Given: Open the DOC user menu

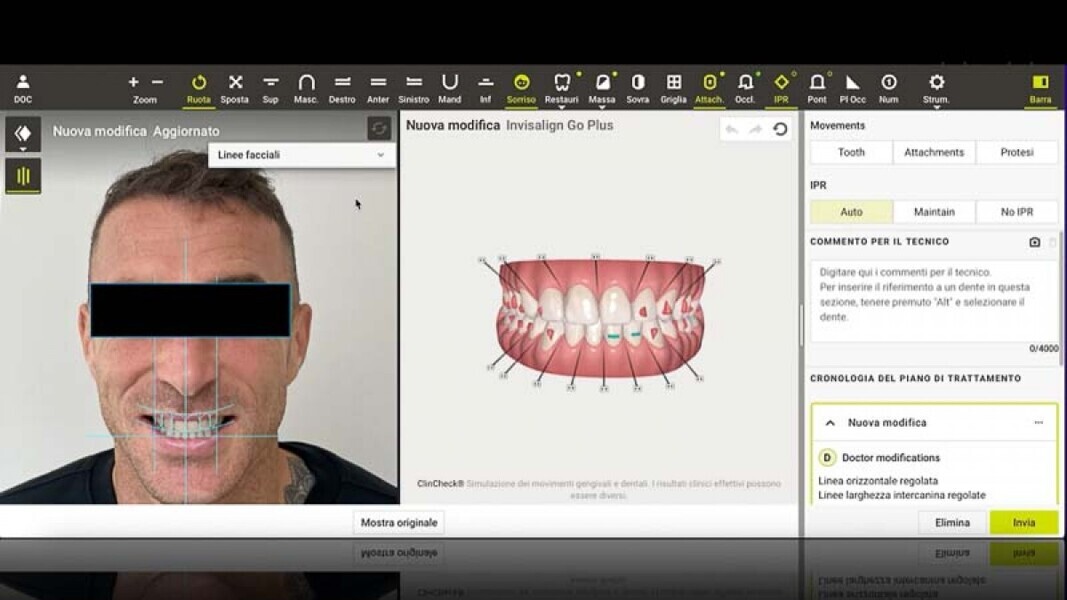Looking at the screenshot, I should pyautogui.click(x=23, y=87).
